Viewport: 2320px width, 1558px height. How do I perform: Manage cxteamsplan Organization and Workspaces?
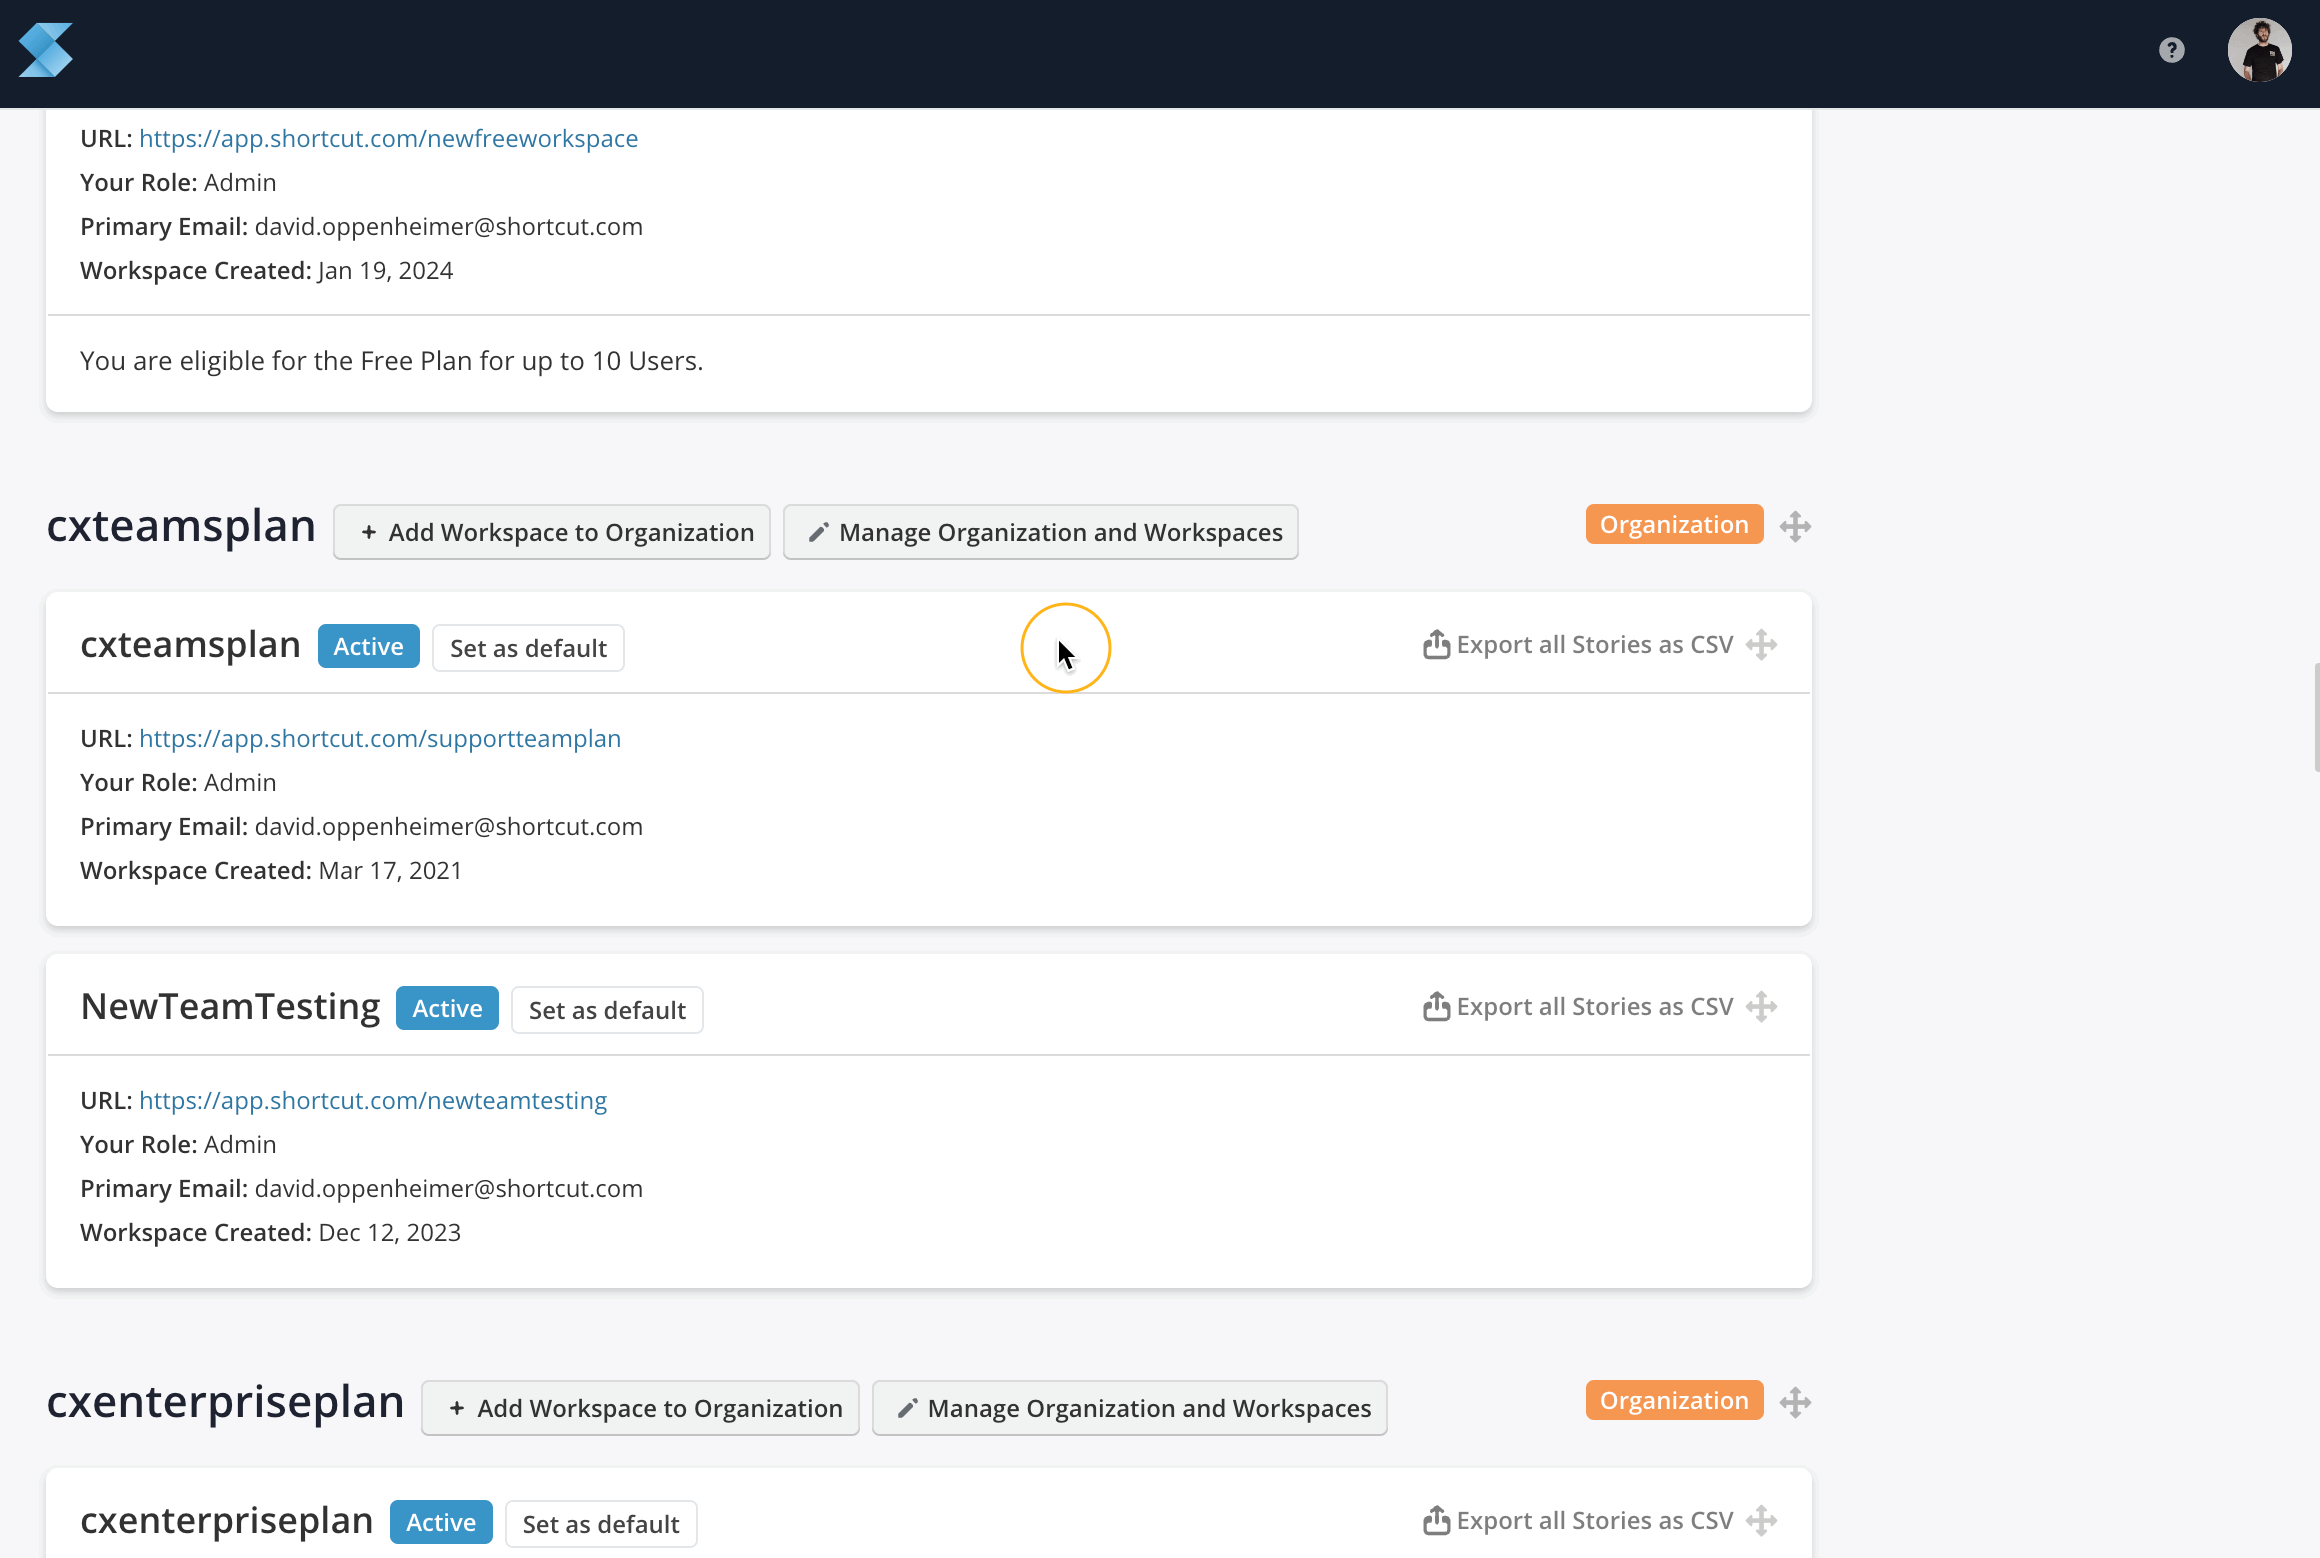[1040, 532]
